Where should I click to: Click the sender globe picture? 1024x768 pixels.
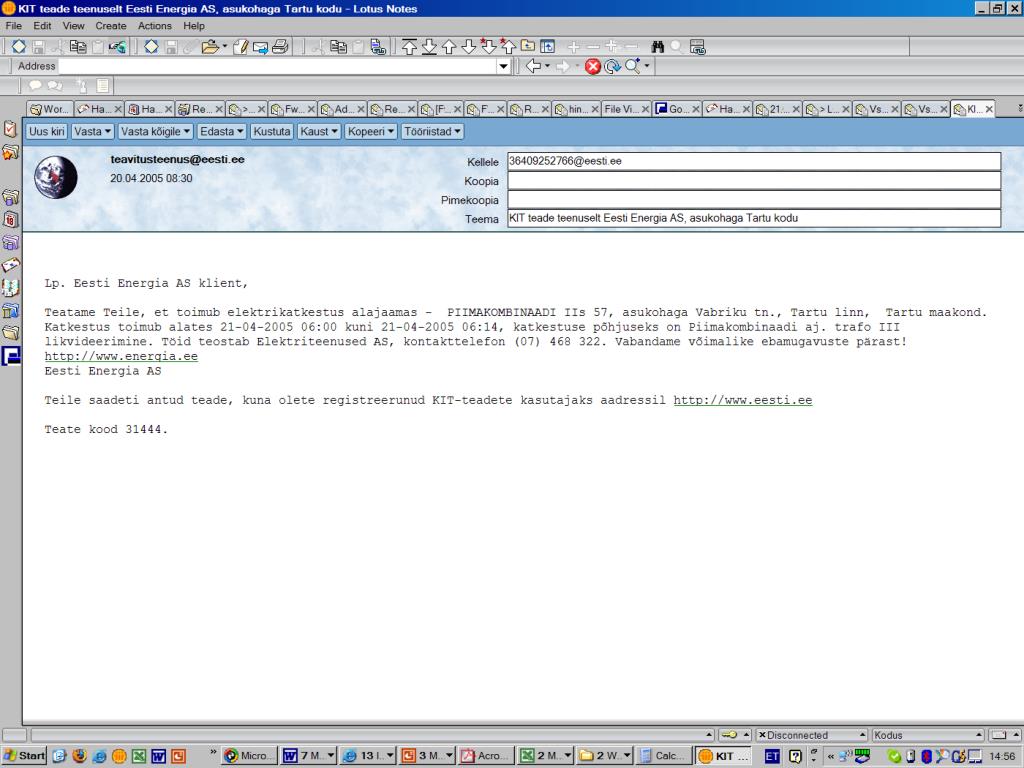[x=56, y=177]
